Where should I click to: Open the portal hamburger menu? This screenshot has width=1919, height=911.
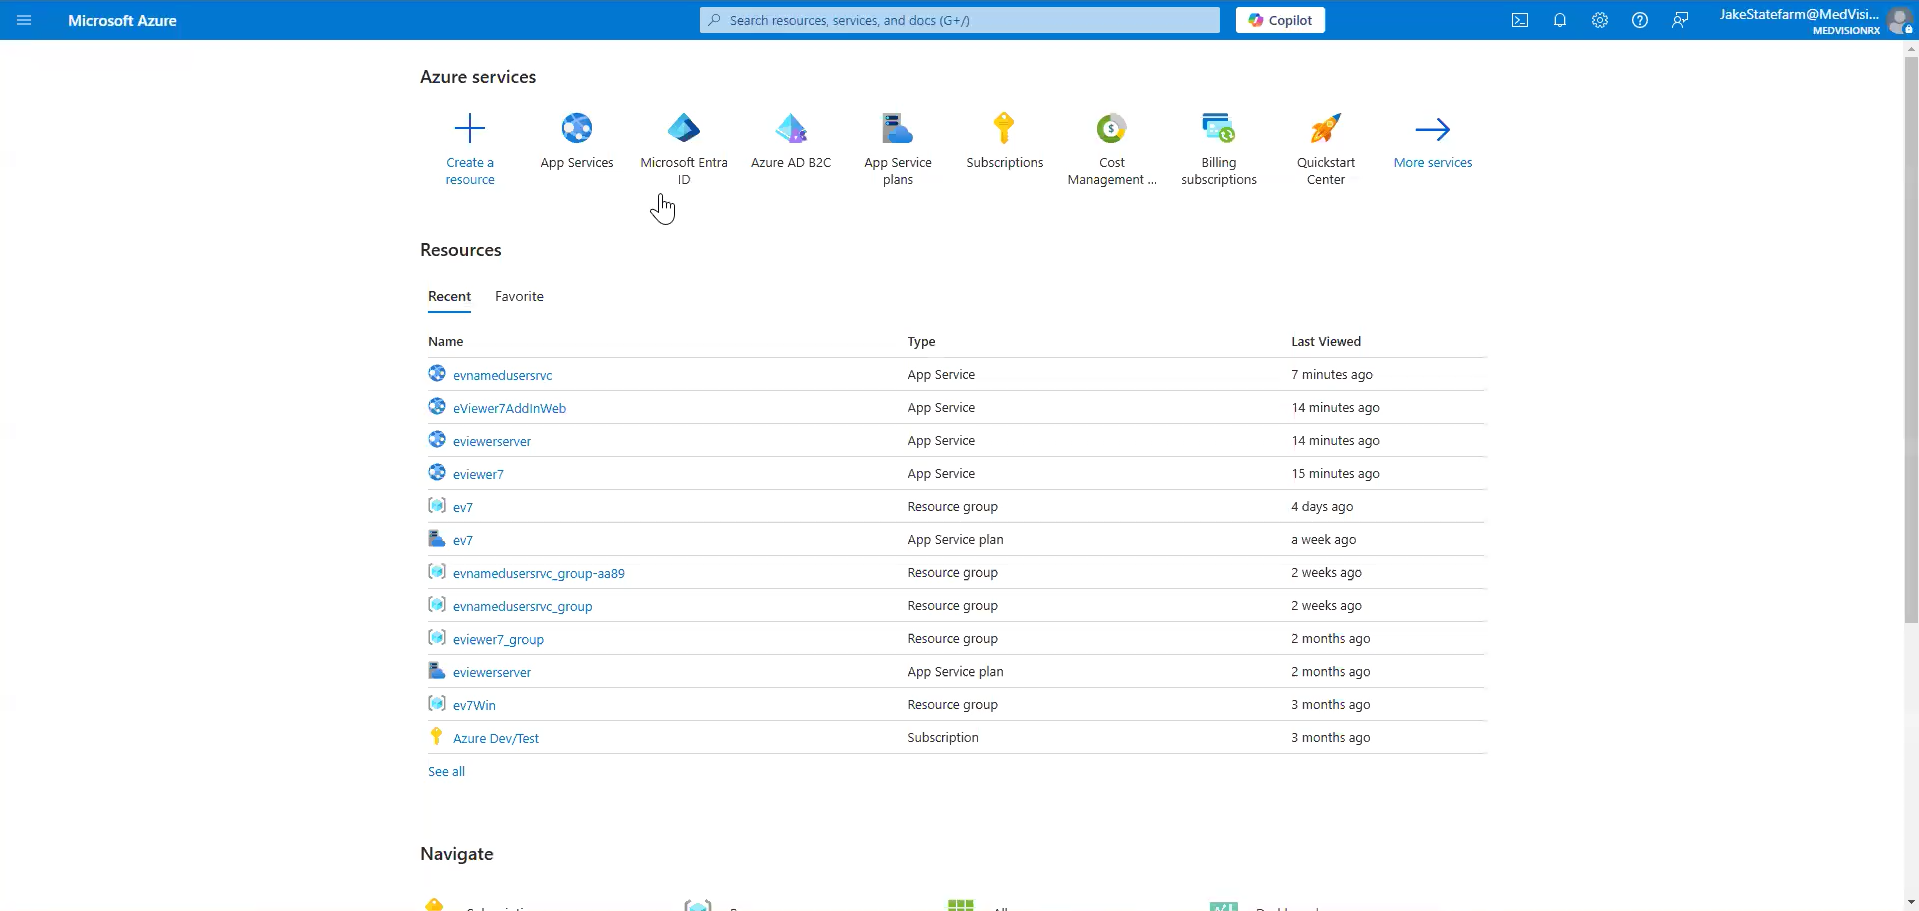[24, 20]
